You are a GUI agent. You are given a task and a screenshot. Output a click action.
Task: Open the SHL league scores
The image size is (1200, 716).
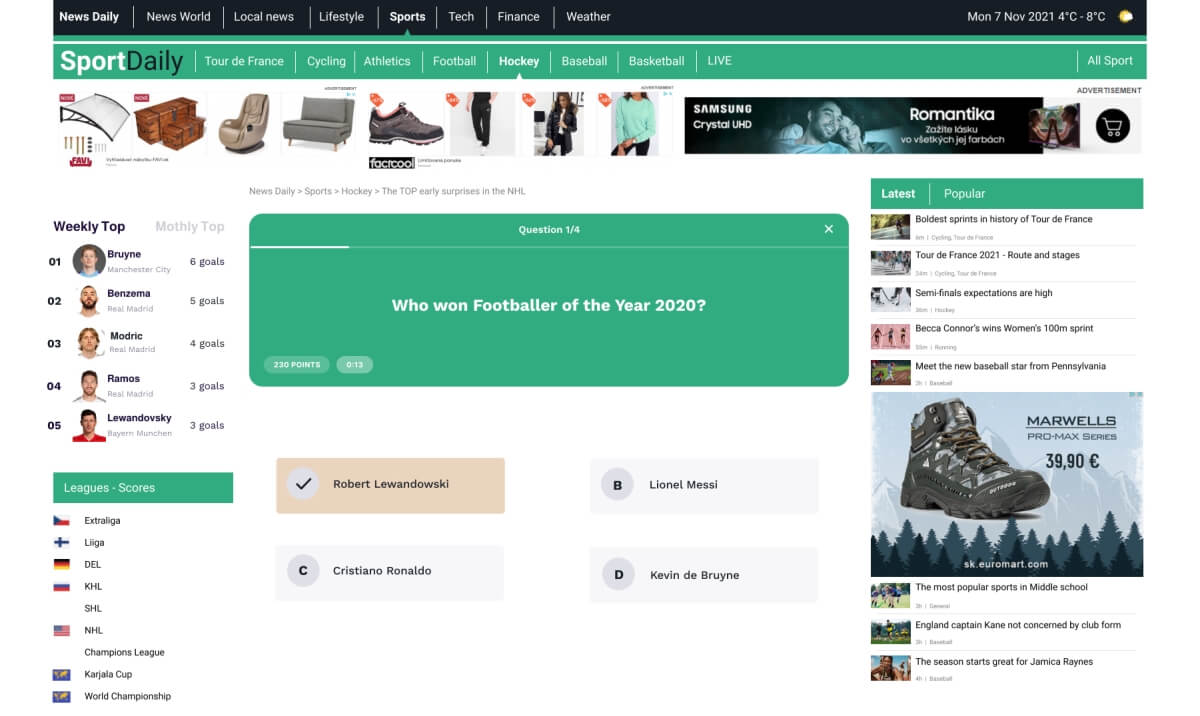(93, 609)
